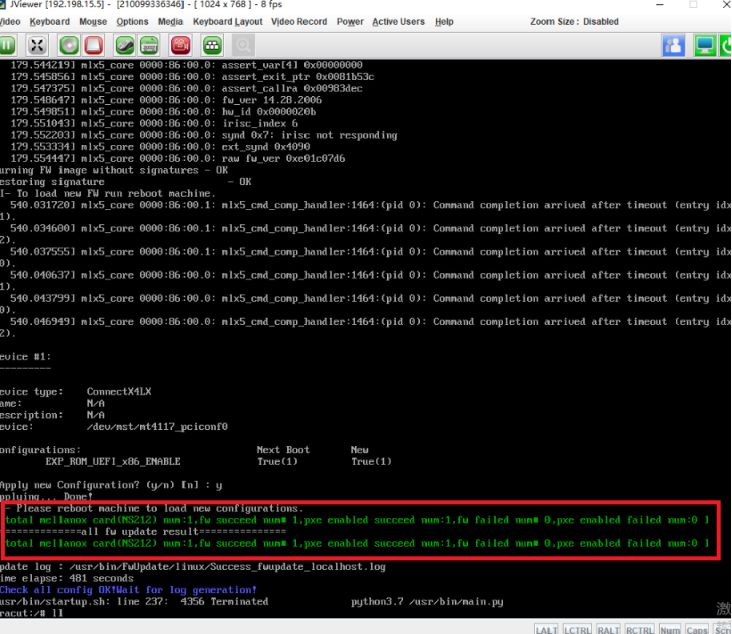Click the 'elapse: 481 seconds' line
The image size is (732, 634).
[x=67, y=578]
